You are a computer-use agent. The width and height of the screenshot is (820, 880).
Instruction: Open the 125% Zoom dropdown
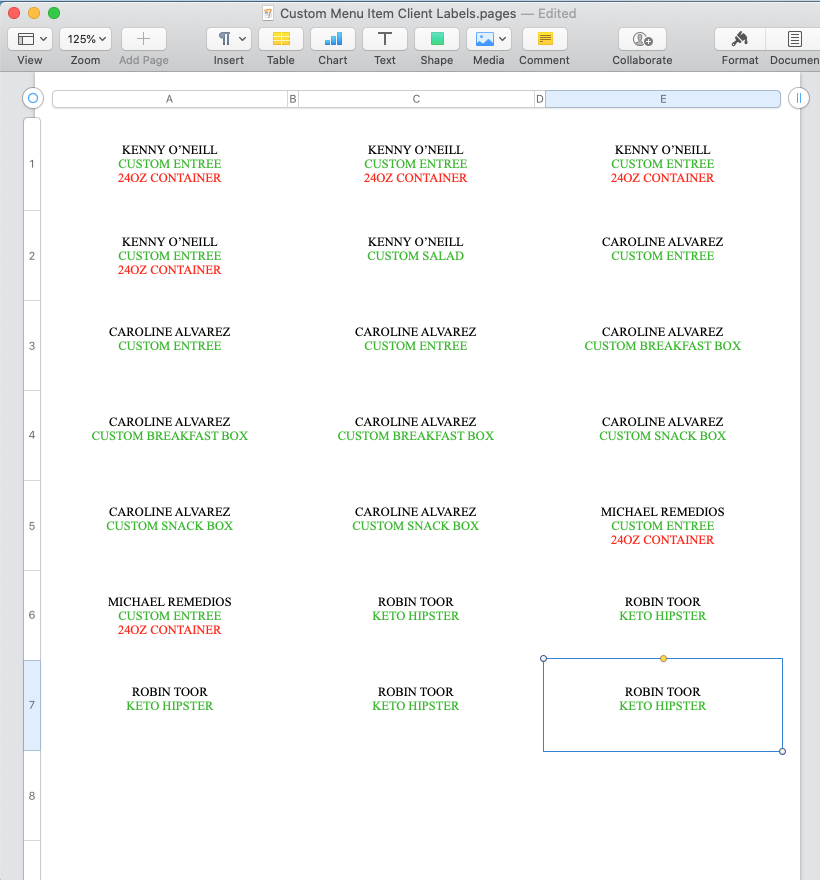[x=85, y=40]
